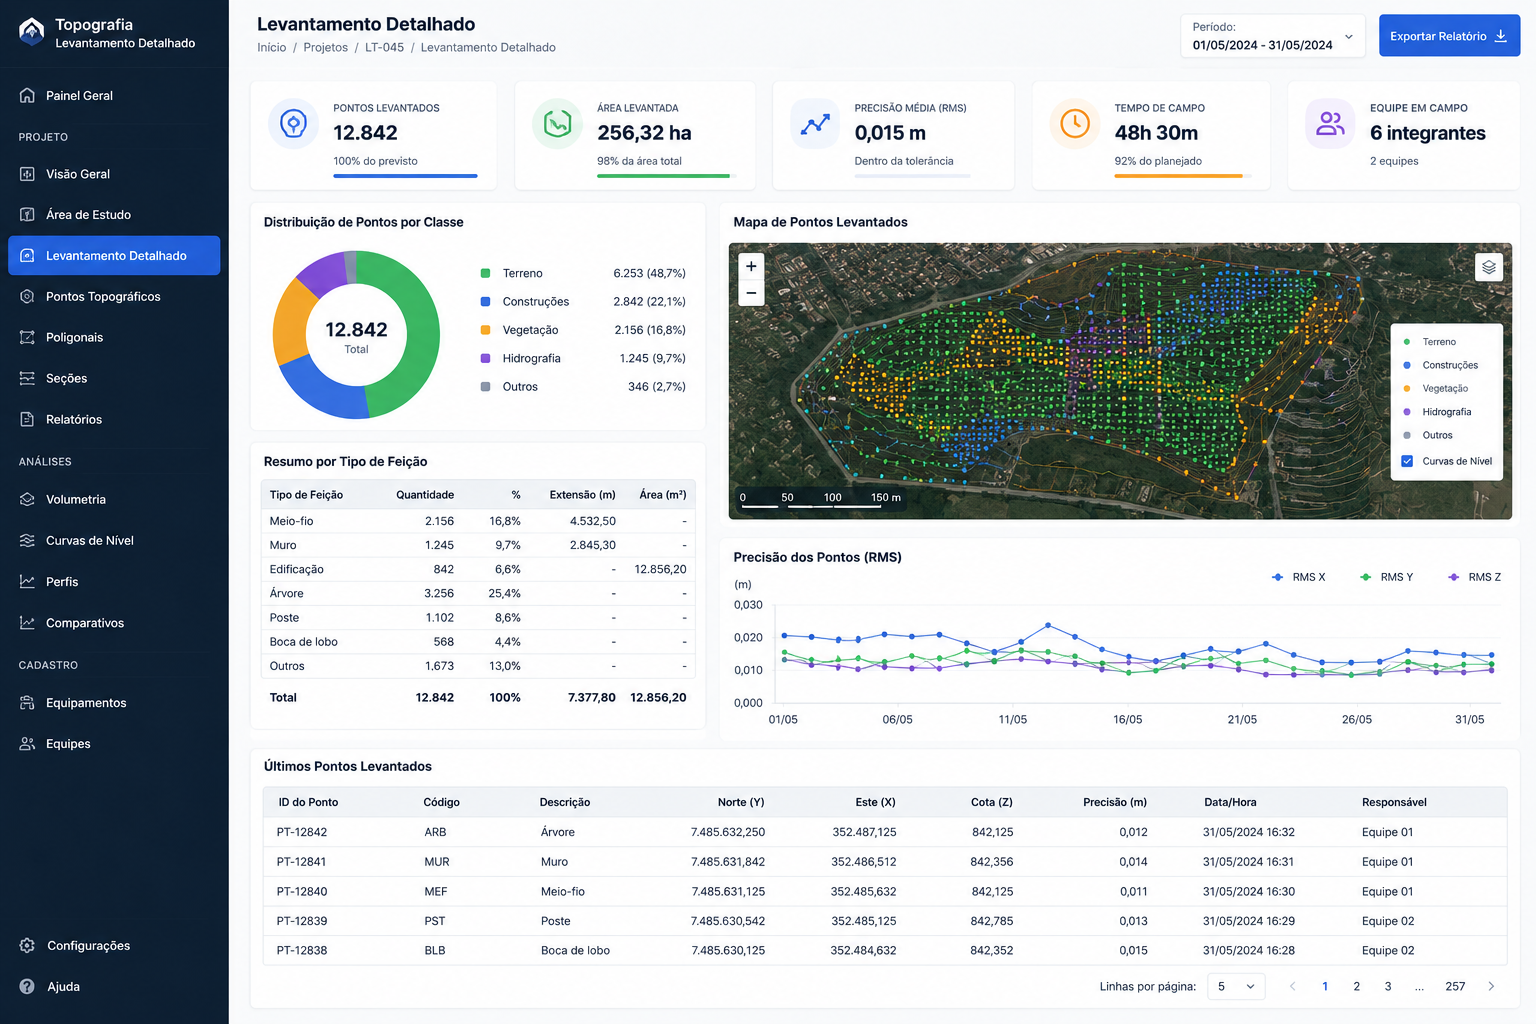The height and width of the screenshot is (1024, 1536).
Task: Click the Visão Geral sidebar icon
Action: point(27,174)
